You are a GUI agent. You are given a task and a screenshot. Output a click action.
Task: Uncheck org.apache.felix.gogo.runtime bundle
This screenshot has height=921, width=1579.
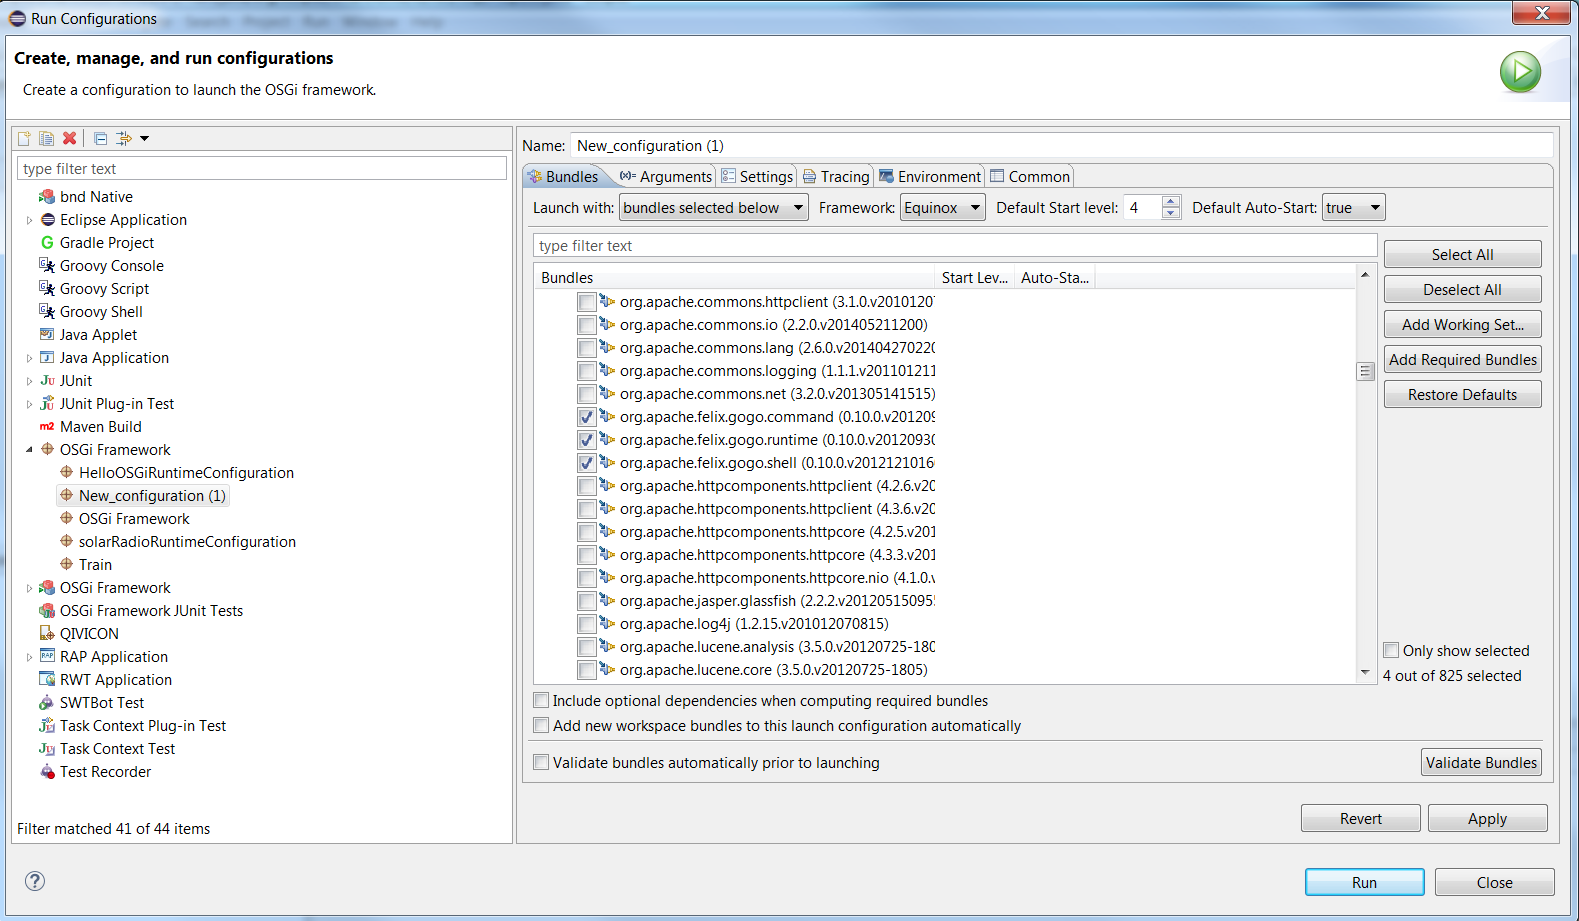(x=587, y=440)
